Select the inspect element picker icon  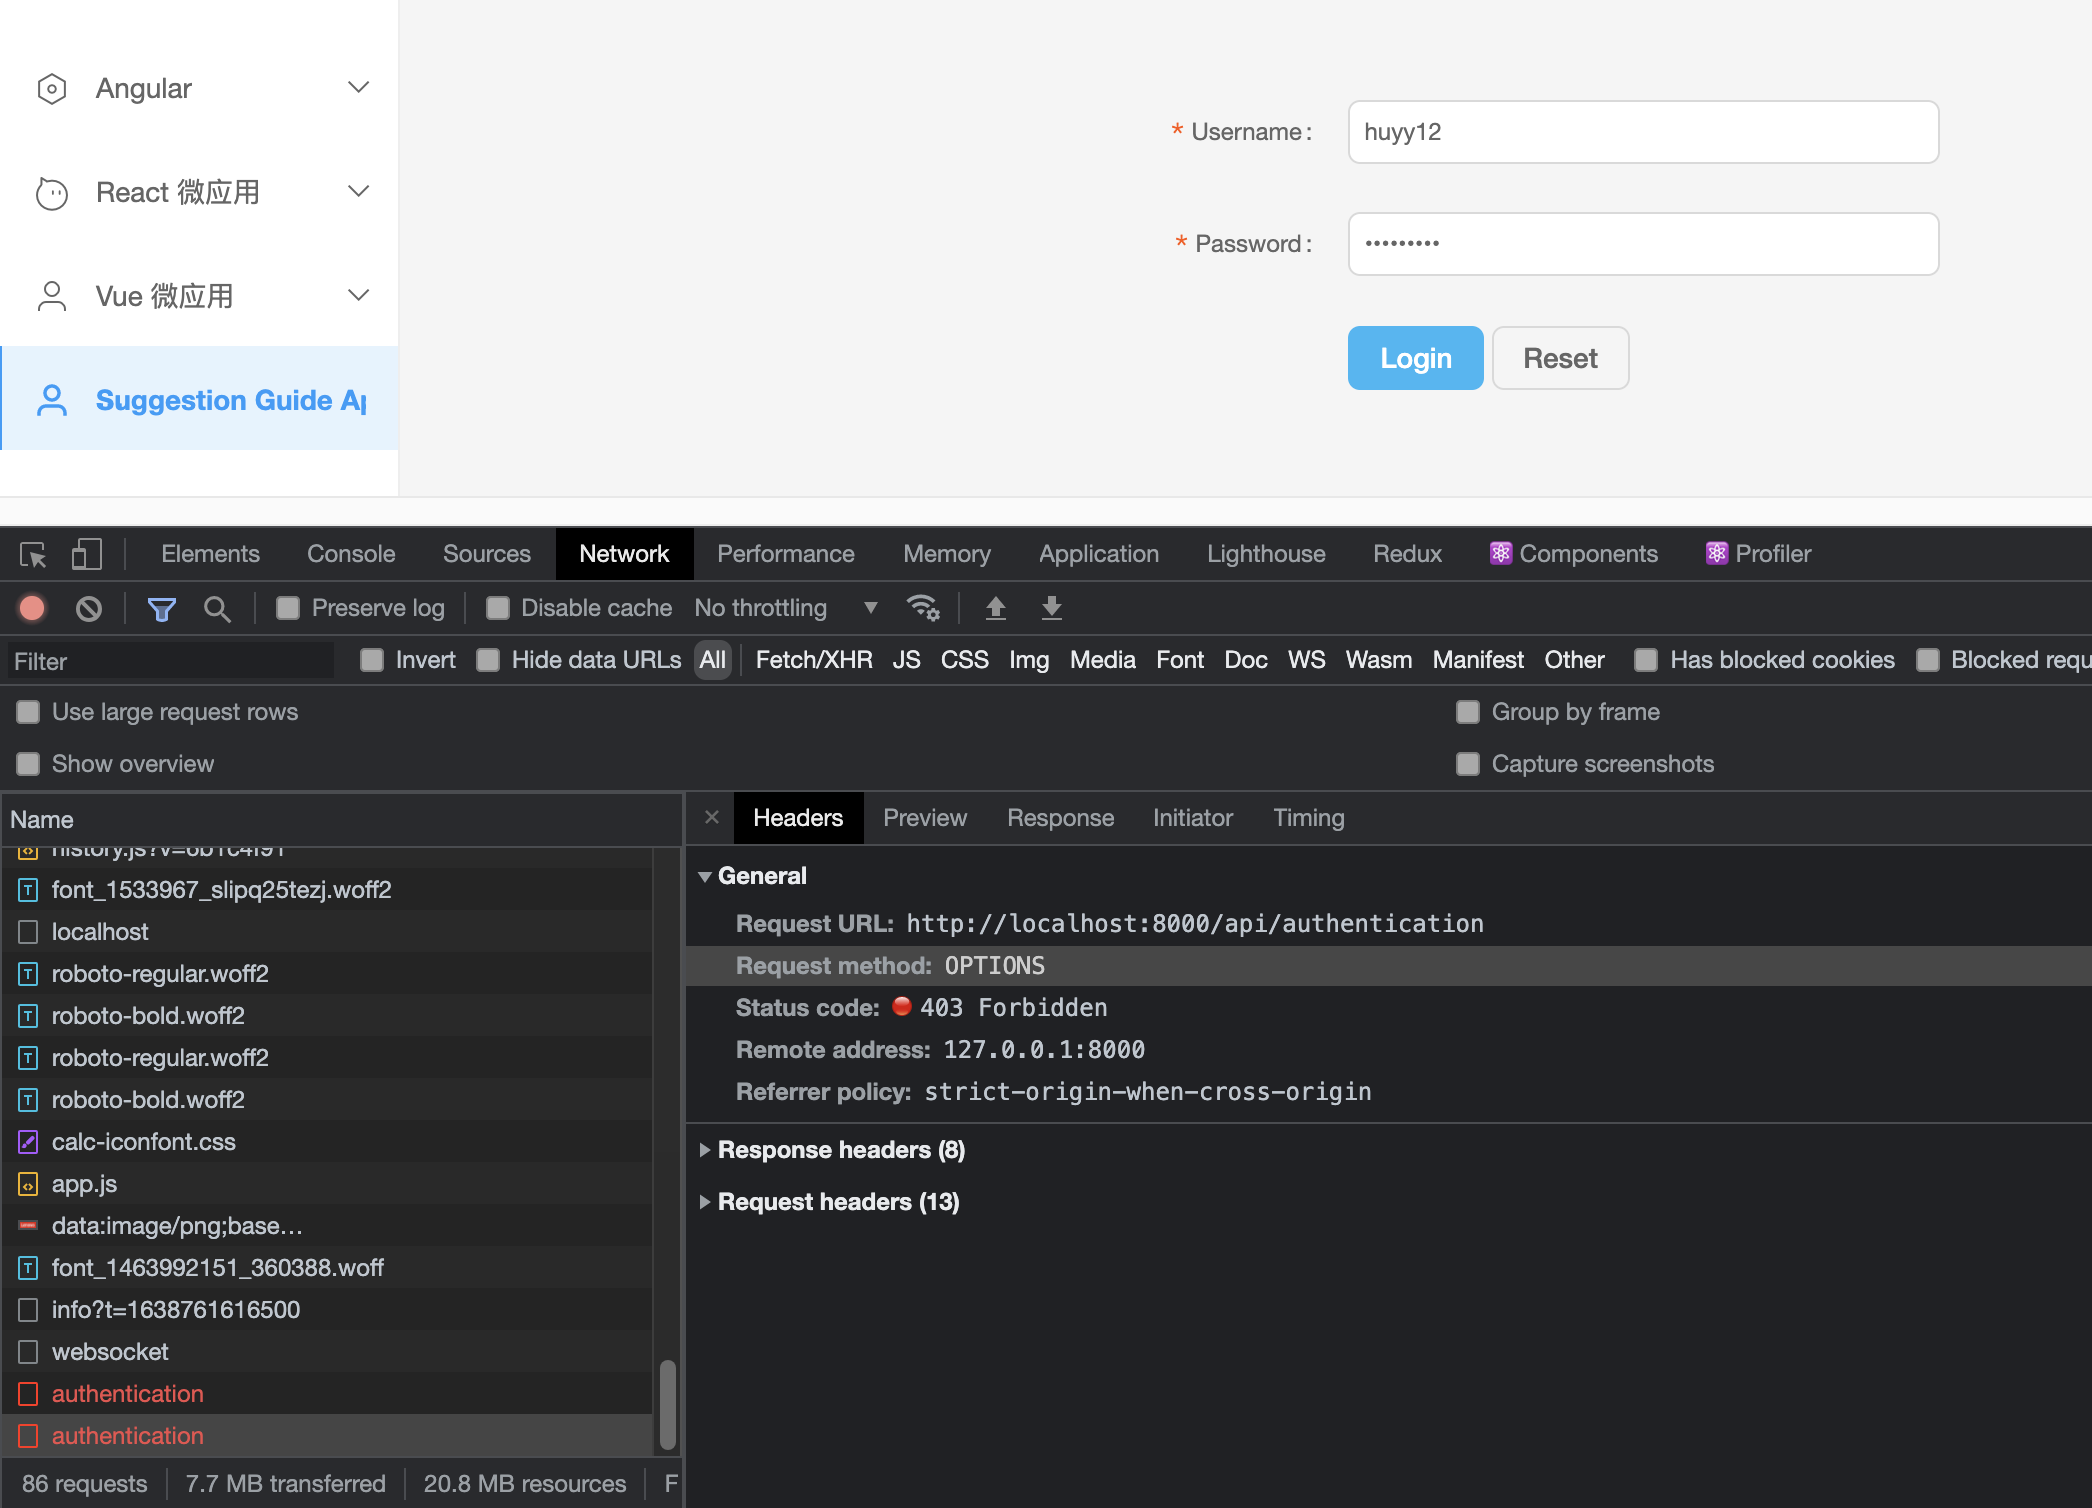pos(33,554)
